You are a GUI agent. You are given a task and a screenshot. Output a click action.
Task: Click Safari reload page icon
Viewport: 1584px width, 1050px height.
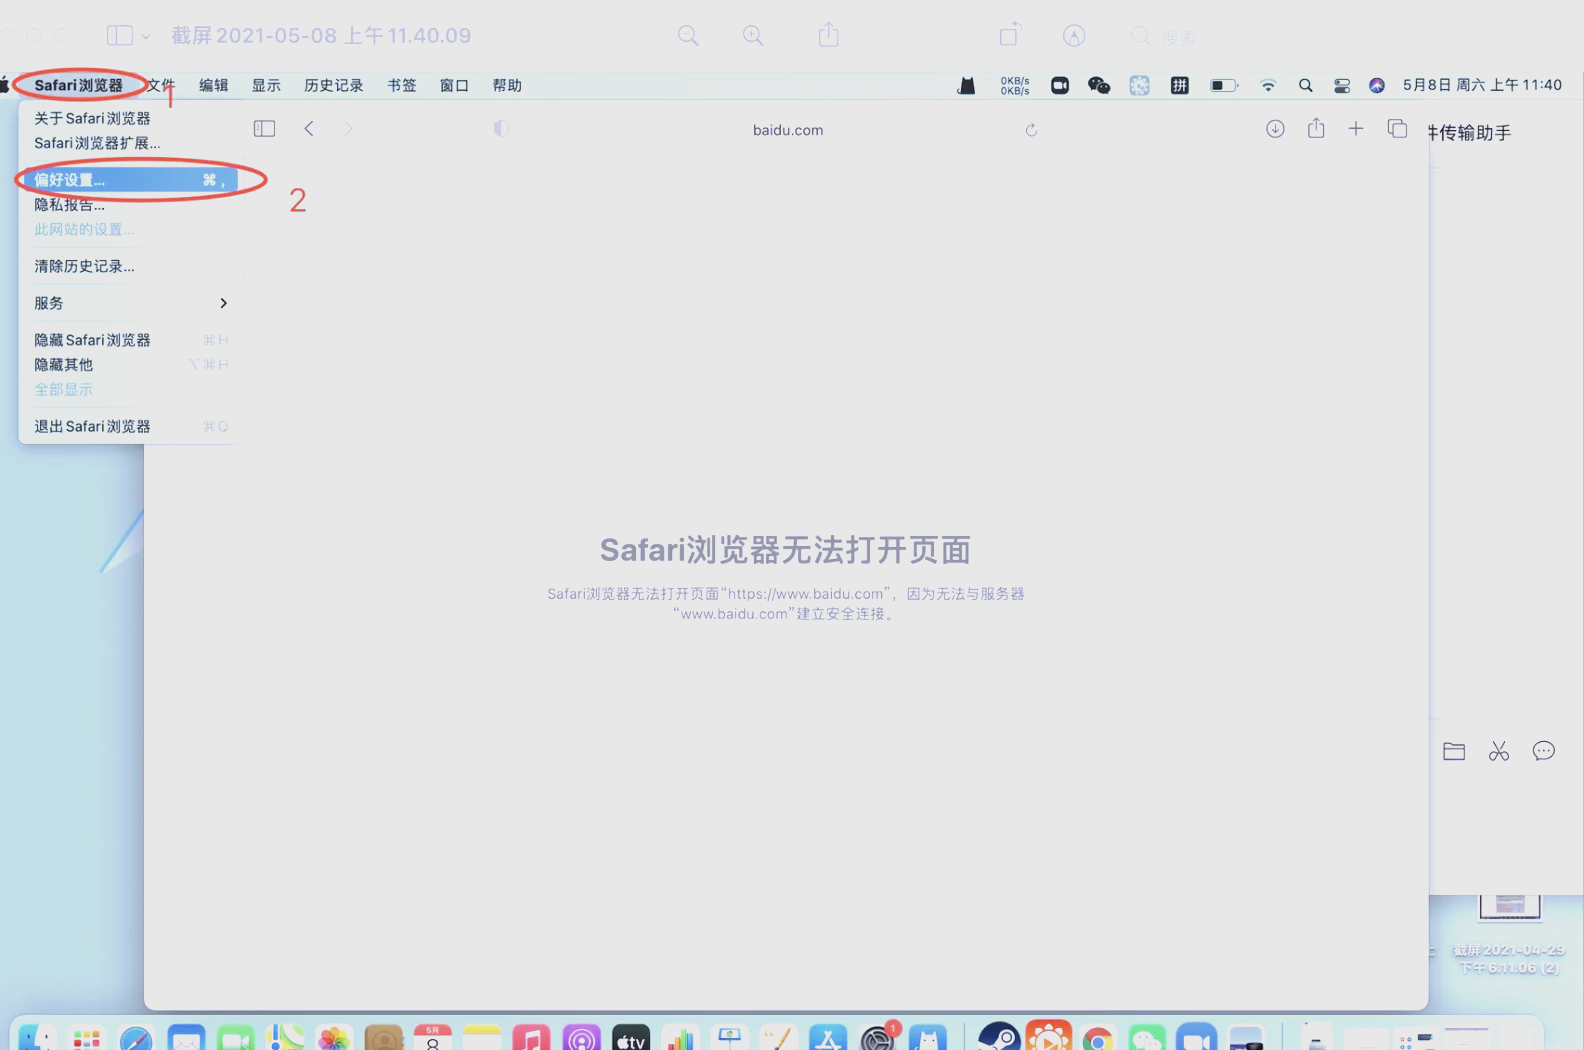tap(1031, 130)
